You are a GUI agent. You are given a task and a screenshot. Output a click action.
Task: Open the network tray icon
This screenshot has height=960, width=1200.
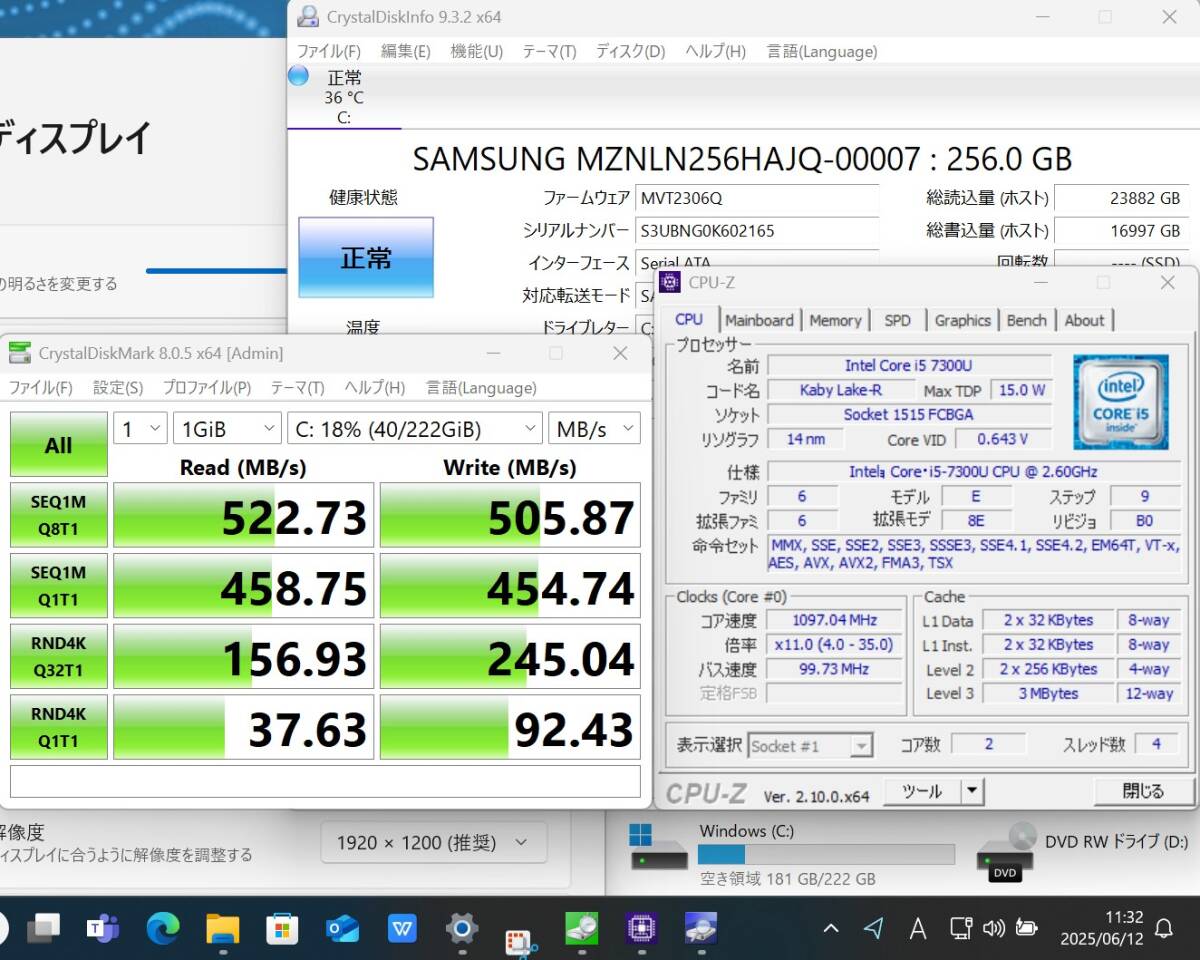(961, 929)
